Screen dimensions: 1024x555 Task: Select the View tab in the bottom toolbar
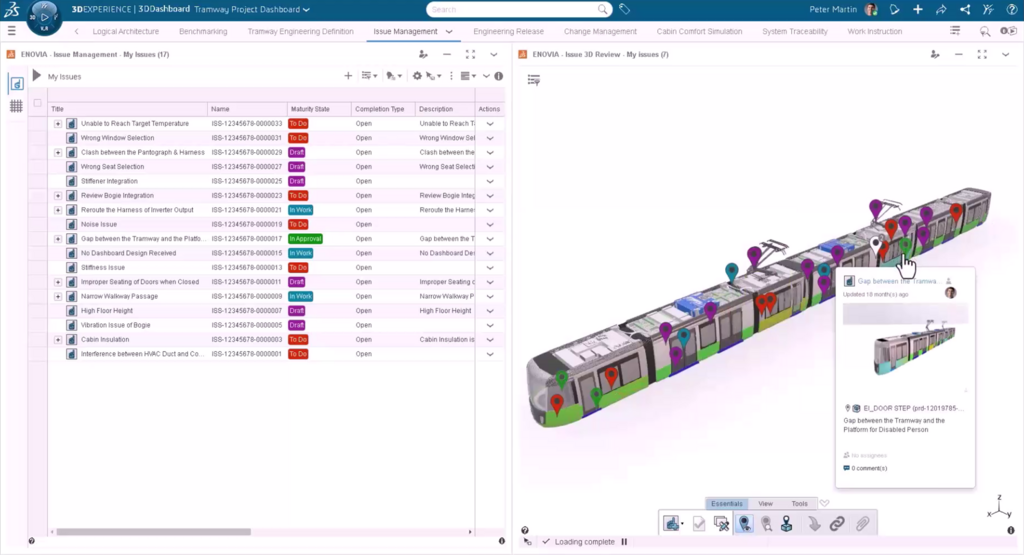pos(765,504)
